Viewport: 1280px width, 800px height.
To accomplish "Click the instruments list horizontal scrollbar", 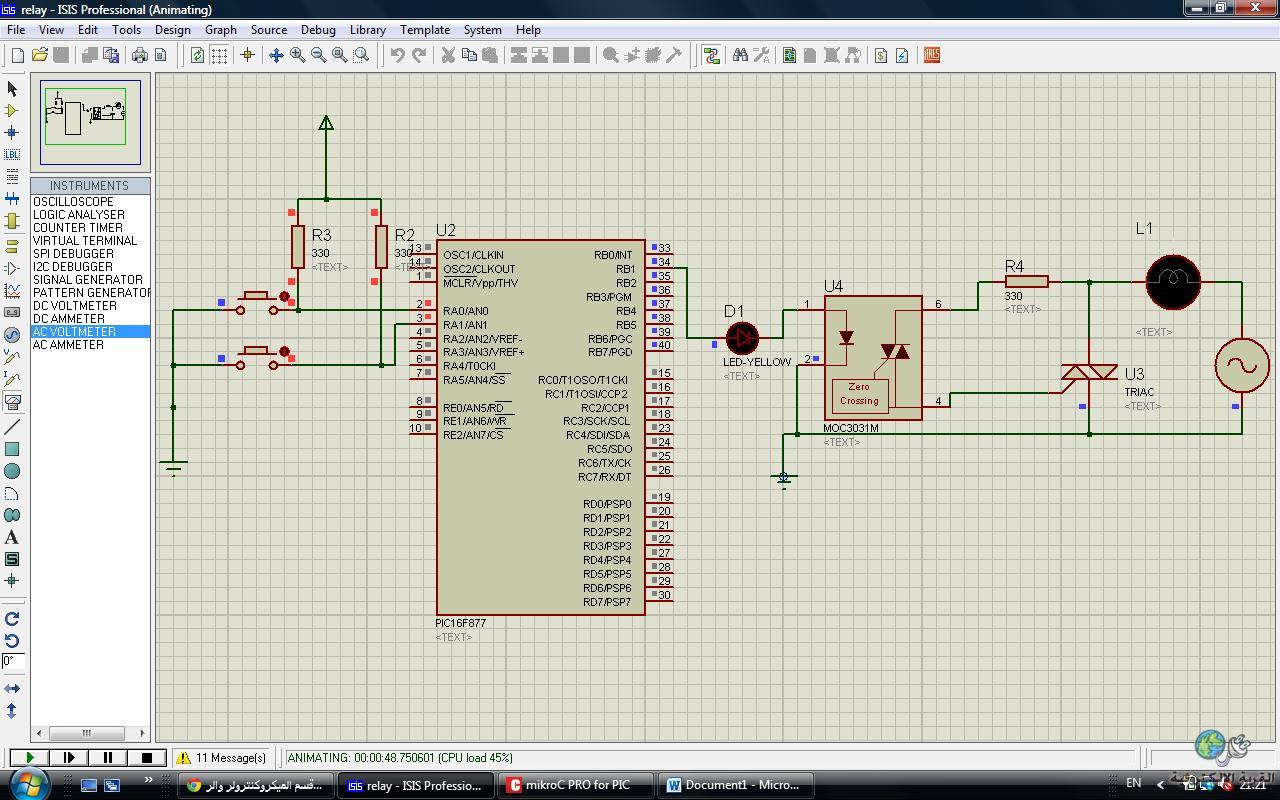I will click(89, 733).
